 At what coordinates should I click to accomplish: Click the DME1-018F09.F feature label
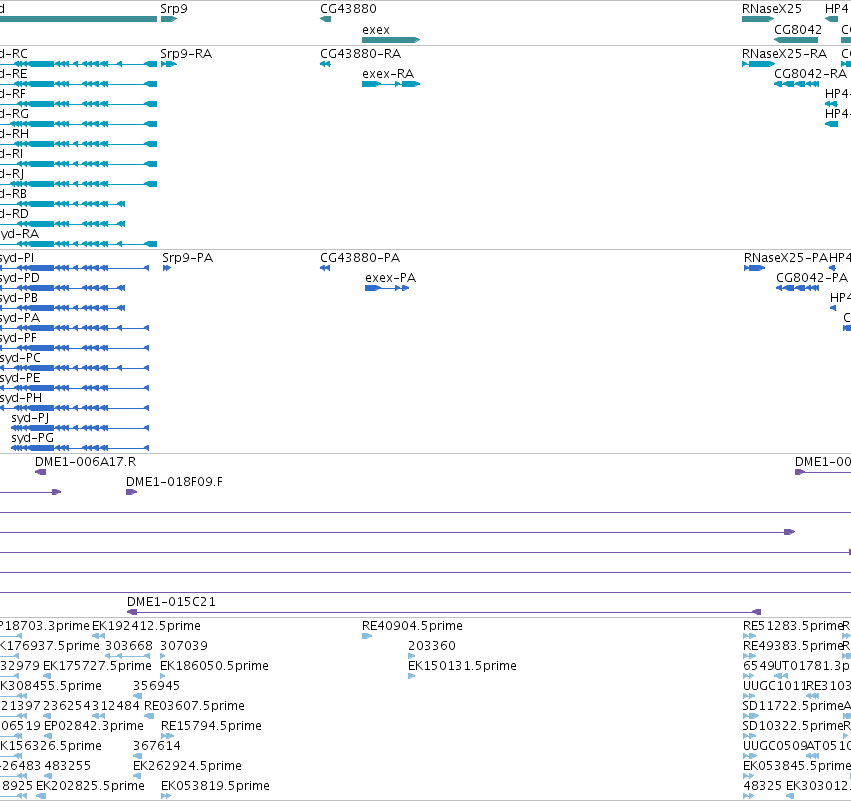click(x=174, y=482)
